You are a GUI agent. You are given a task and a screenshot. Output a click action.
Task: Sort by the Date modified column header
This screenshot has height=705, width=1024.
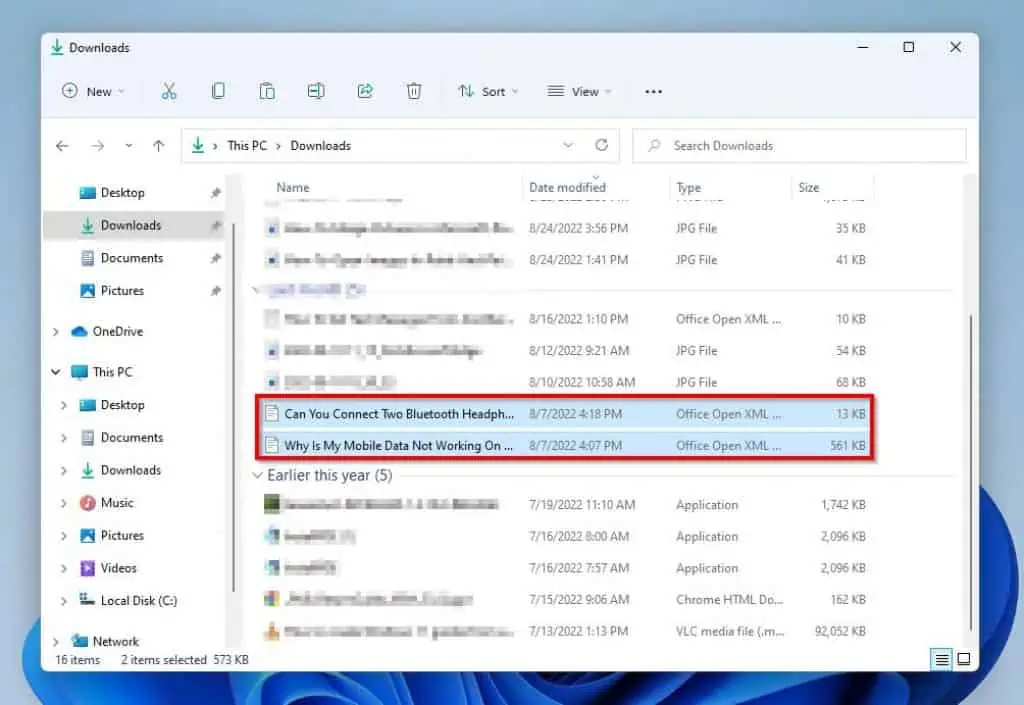[568, 187]
